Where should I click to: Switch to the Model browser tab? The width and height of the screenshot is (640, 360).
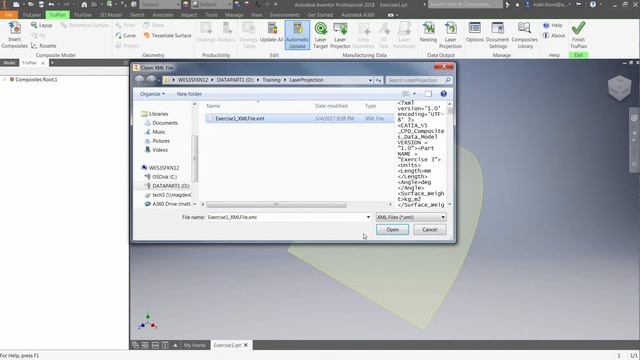click(x=9, y=63)
